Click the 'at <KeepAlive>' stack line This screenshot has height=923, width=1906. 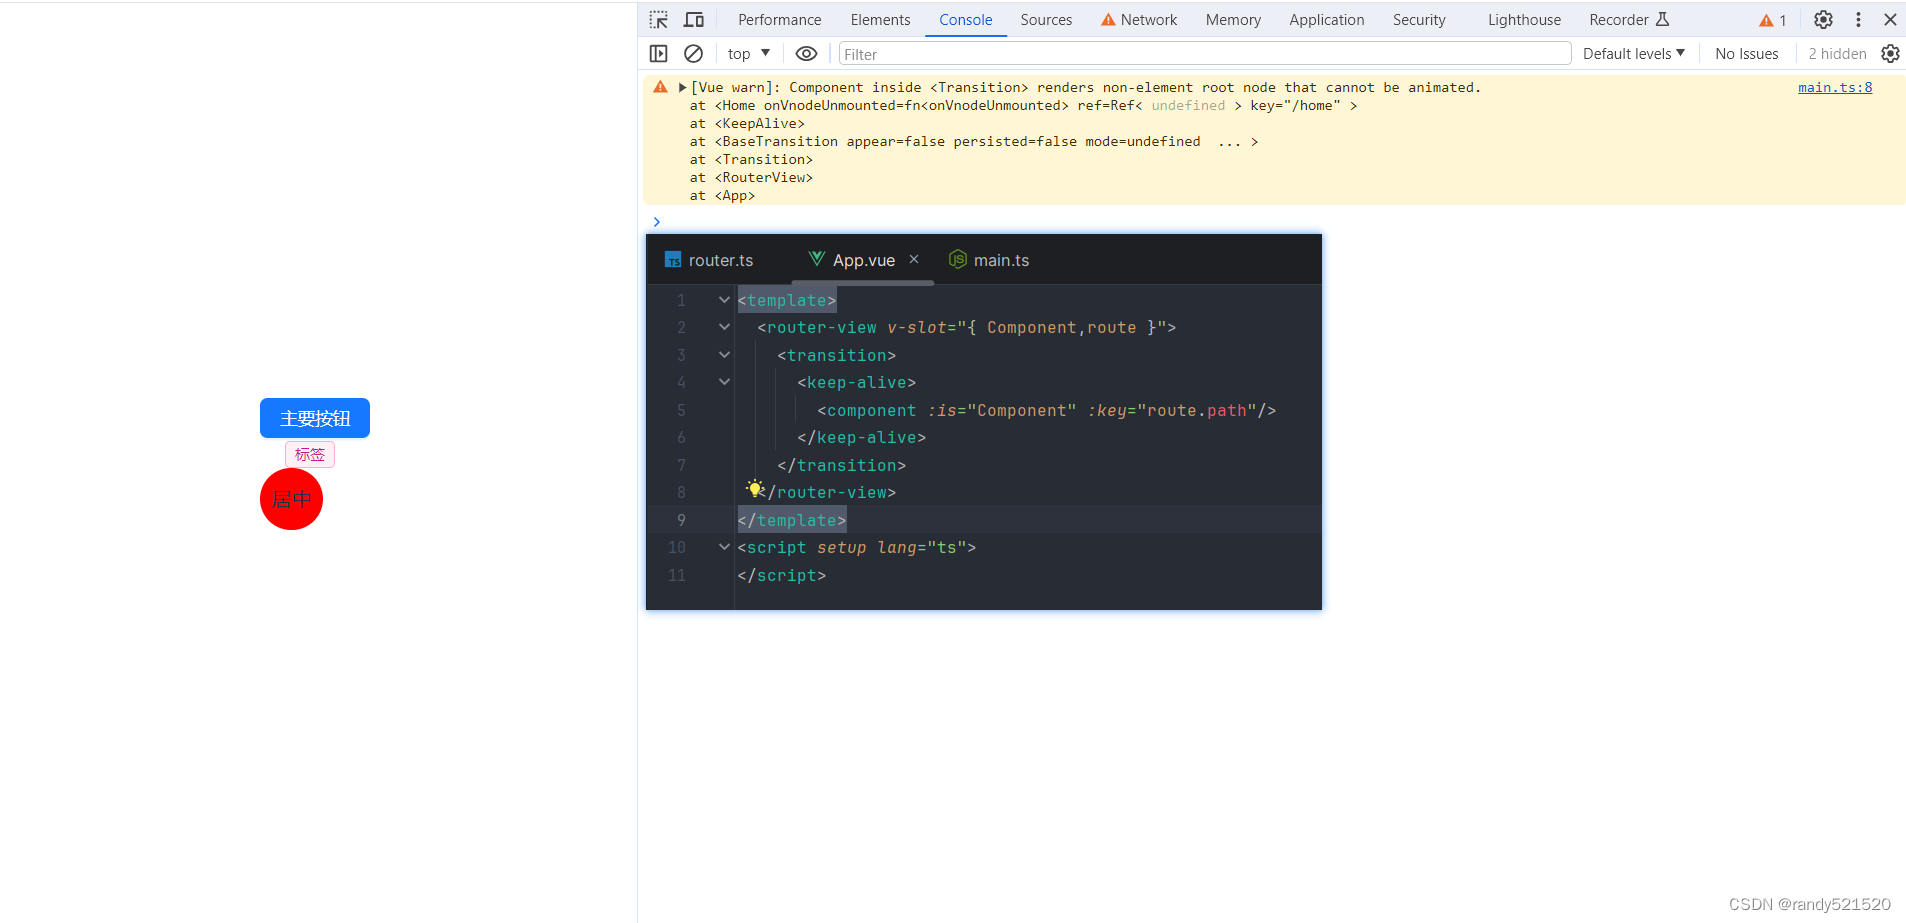[747, 124]
